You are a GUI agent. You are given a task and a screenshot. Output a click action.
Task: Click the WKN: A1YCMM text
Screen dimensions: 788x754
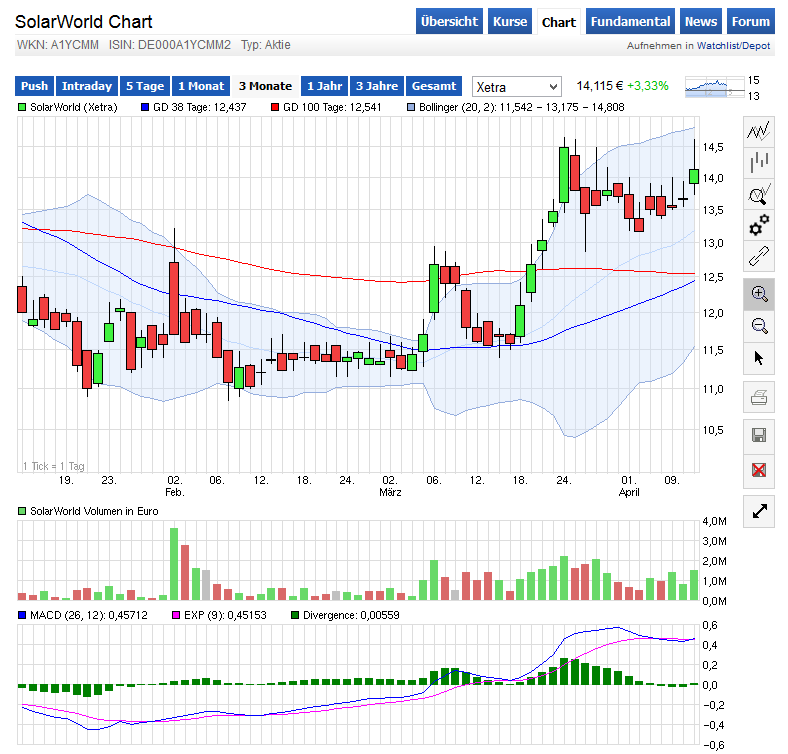click(x=58, y=45)
